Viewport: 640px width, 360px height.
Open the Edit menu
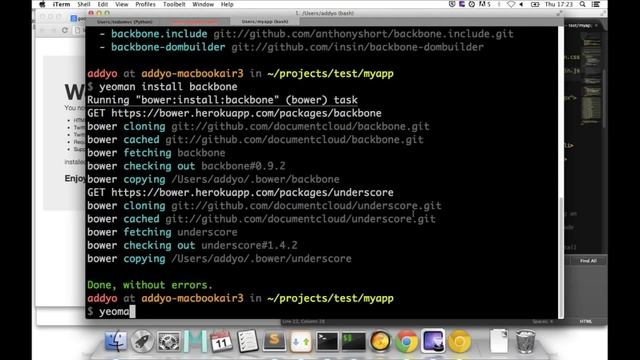(103, 4)
